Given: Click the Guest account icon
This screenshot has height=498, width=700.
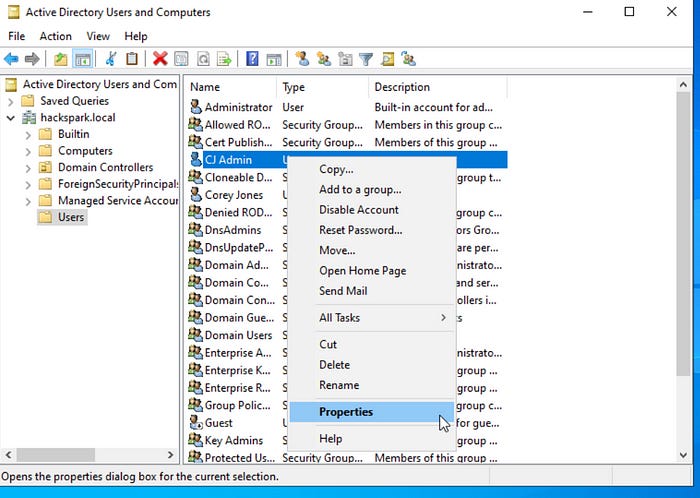Looking at the screenshot, I should tap(196, 423).
